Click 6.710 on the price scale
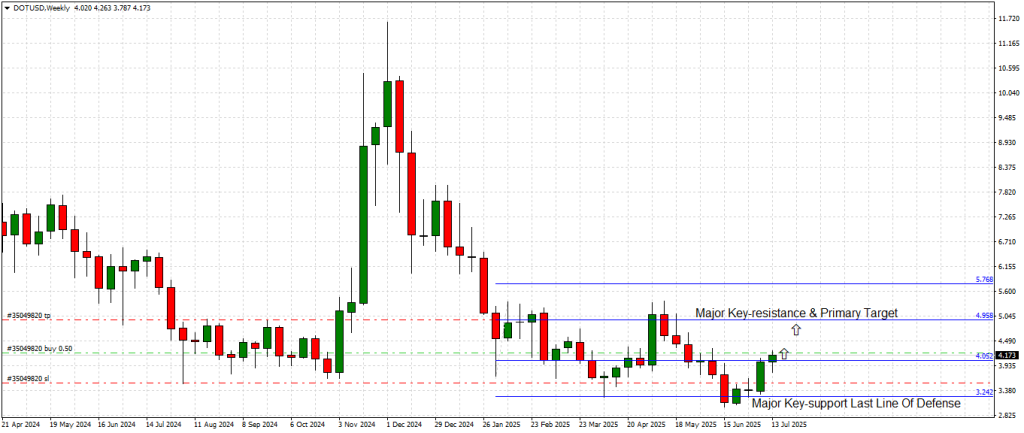 coord(1009,242)
